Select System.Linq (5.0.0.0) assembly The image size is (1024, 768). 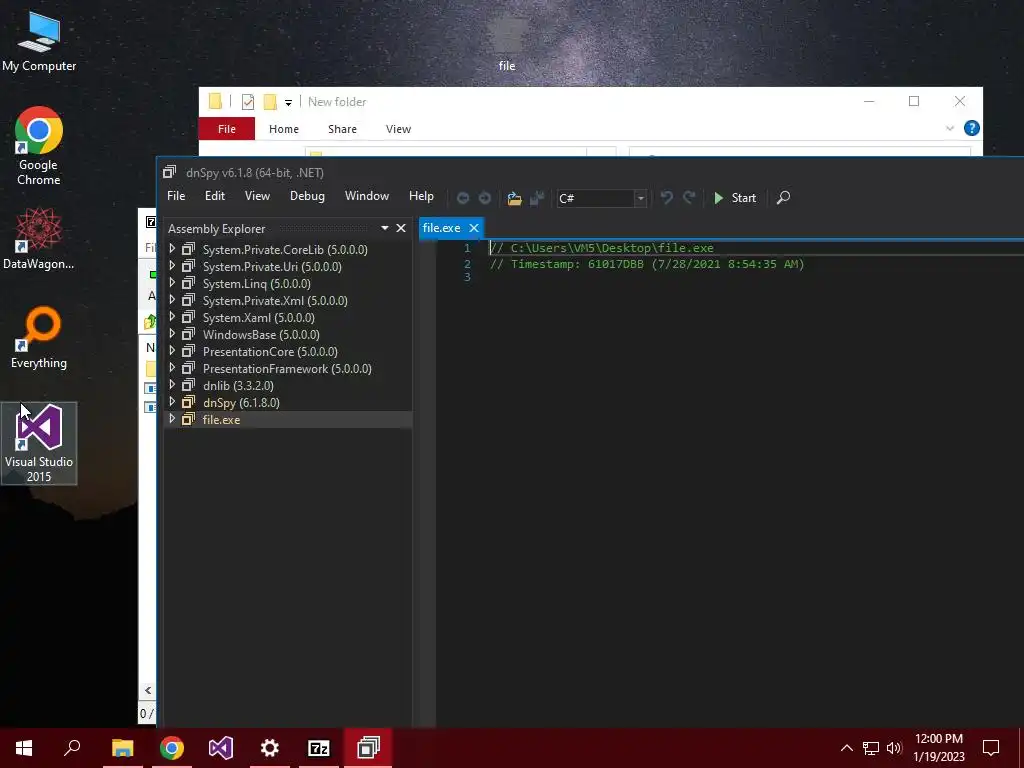pyautogui.click(x=257, y=283)
